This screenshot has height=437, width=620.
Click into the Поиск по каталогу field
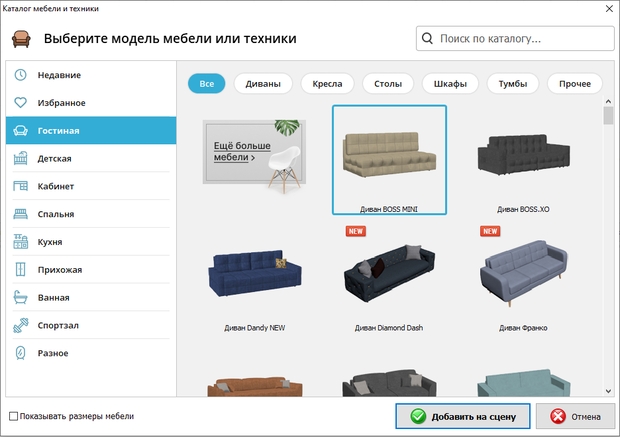[515, 38]
